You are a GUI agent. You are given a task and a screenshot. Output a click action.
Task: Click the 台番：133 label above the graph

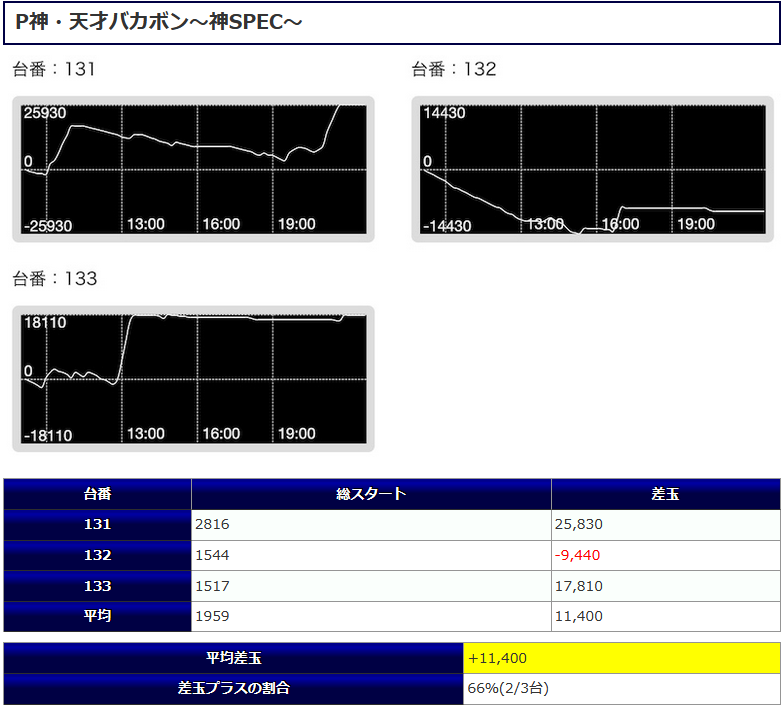coord(54,279)
